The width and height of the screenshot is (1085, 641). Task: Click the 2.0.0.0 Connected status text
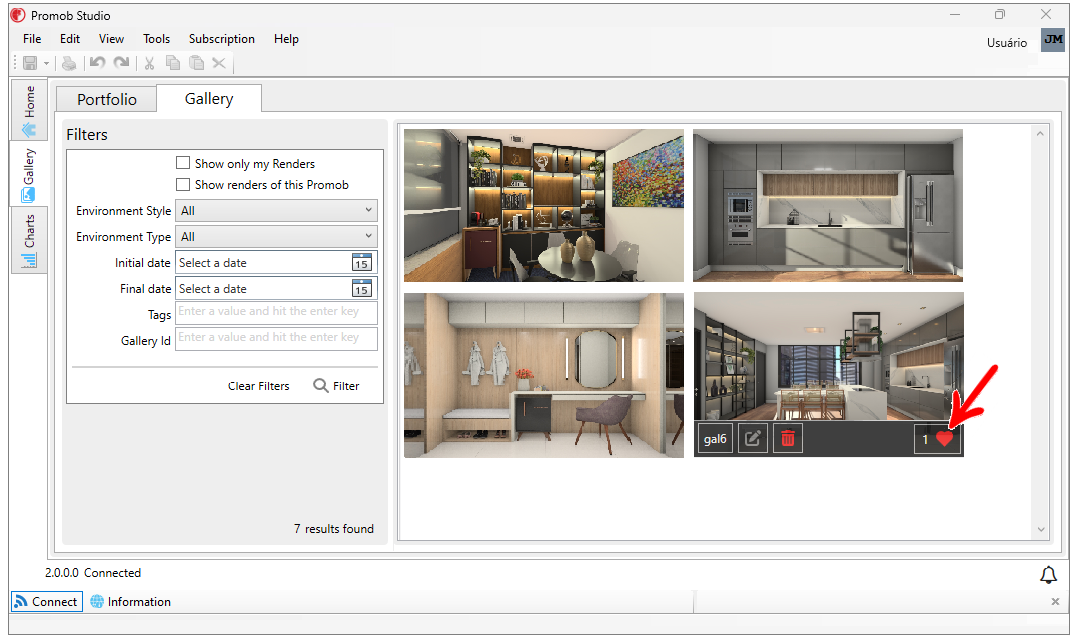(93, 573)
